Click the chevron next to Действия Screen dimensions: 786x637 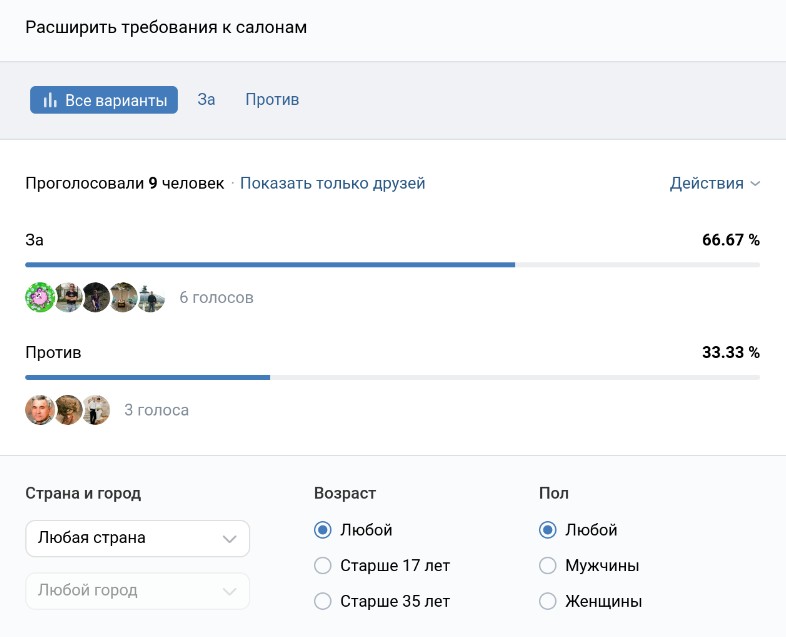click(x=755, y=184)
